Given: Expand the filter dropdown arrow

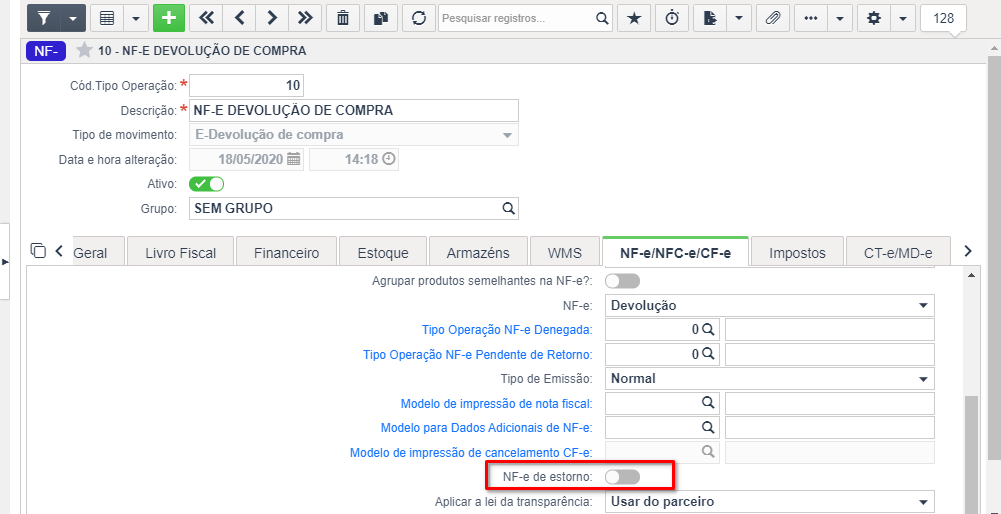Looking at the screenshot, I should 73,19.
